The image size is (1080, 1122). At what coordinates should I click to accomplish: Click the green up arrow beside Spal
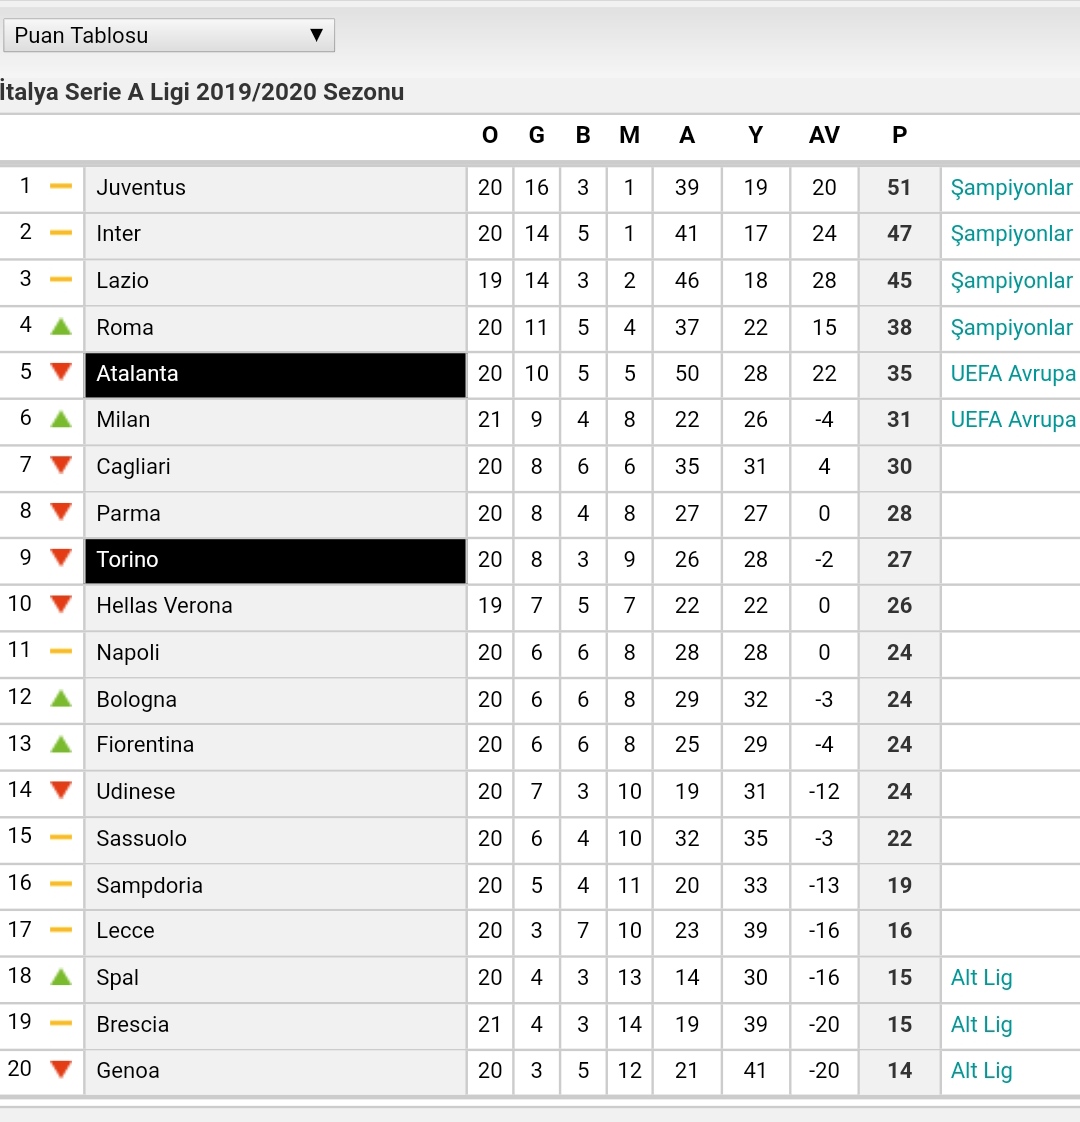(x=62, y=977)
